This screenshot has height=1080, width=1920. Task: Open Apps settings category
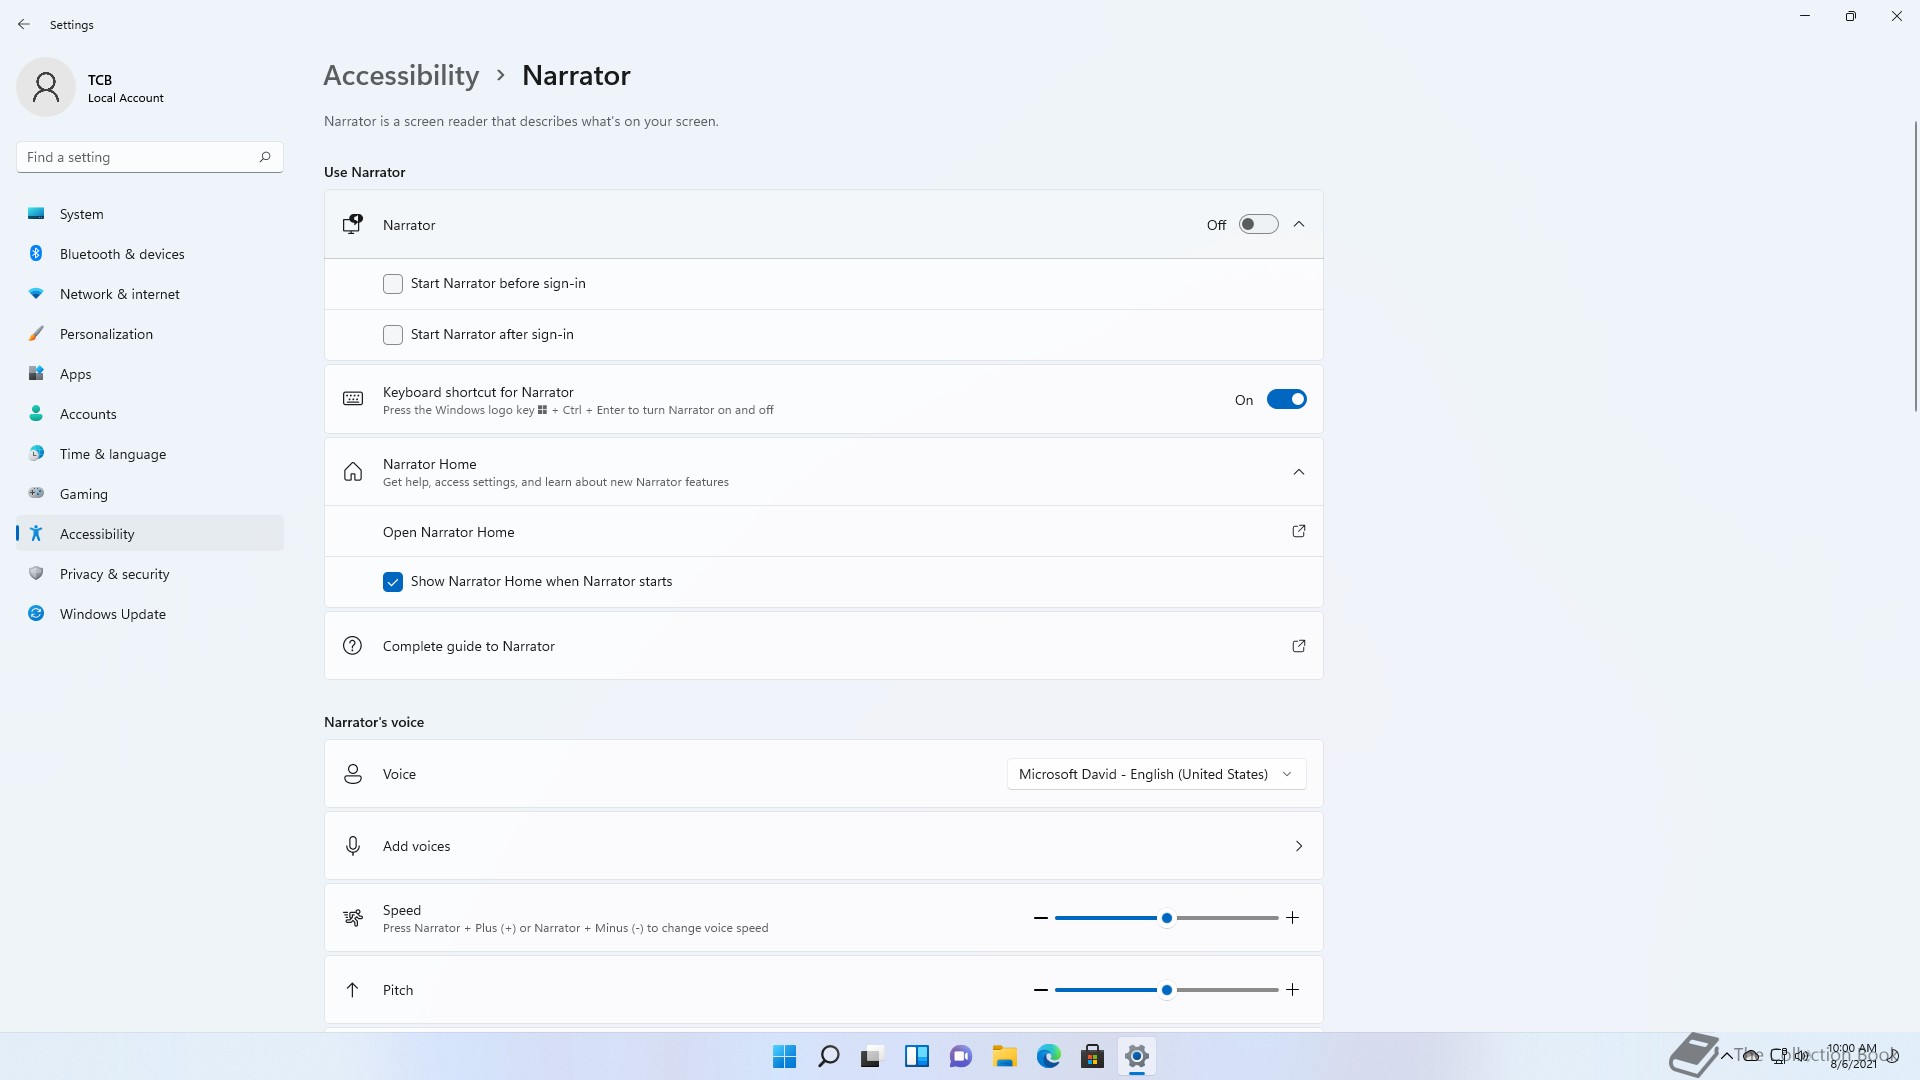150,374
